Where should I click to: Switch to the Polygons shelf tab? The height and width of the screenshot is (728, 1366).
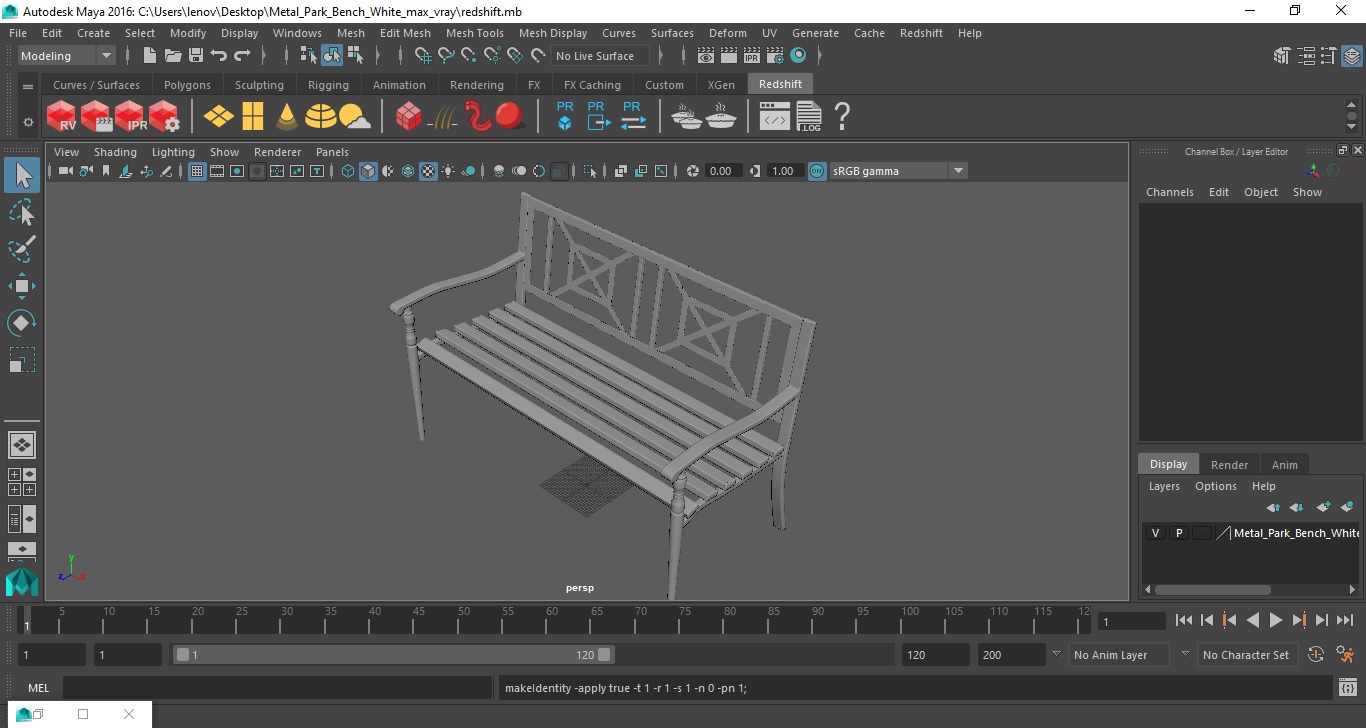coord(187,85)
